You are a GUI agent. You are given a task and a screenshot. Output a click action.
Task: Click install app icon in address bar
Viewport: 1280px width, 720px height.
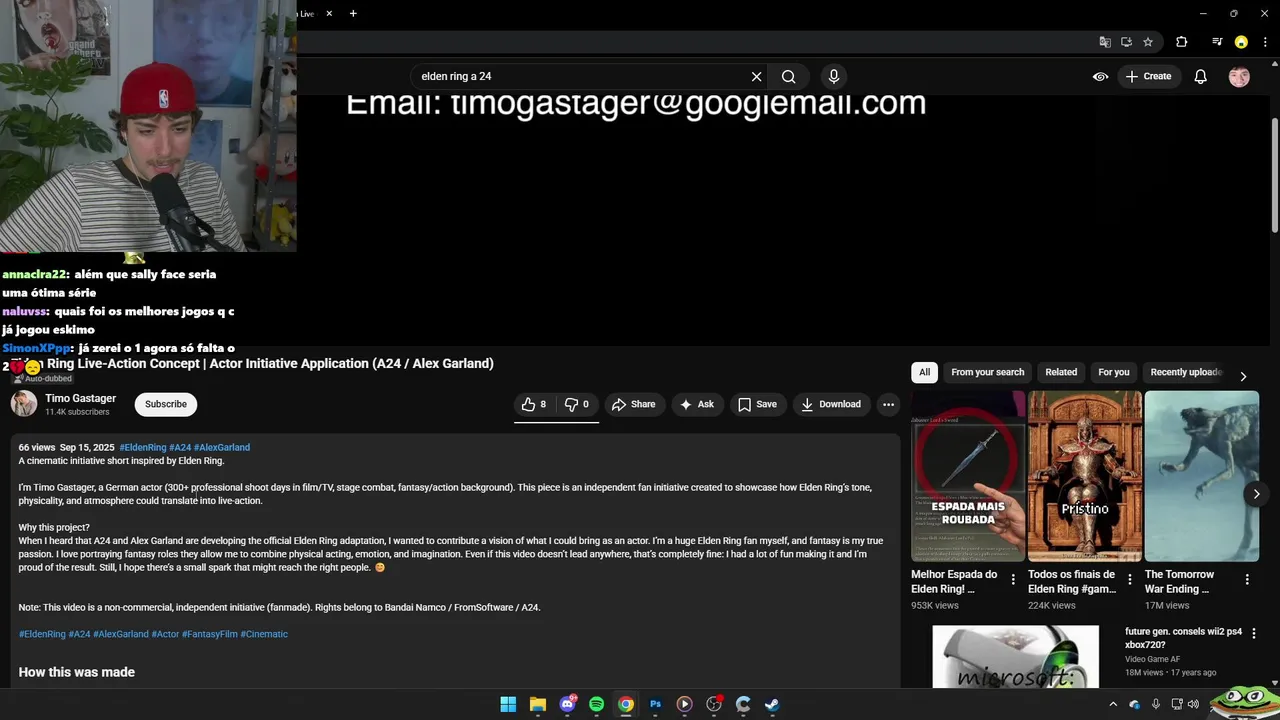1126,42
